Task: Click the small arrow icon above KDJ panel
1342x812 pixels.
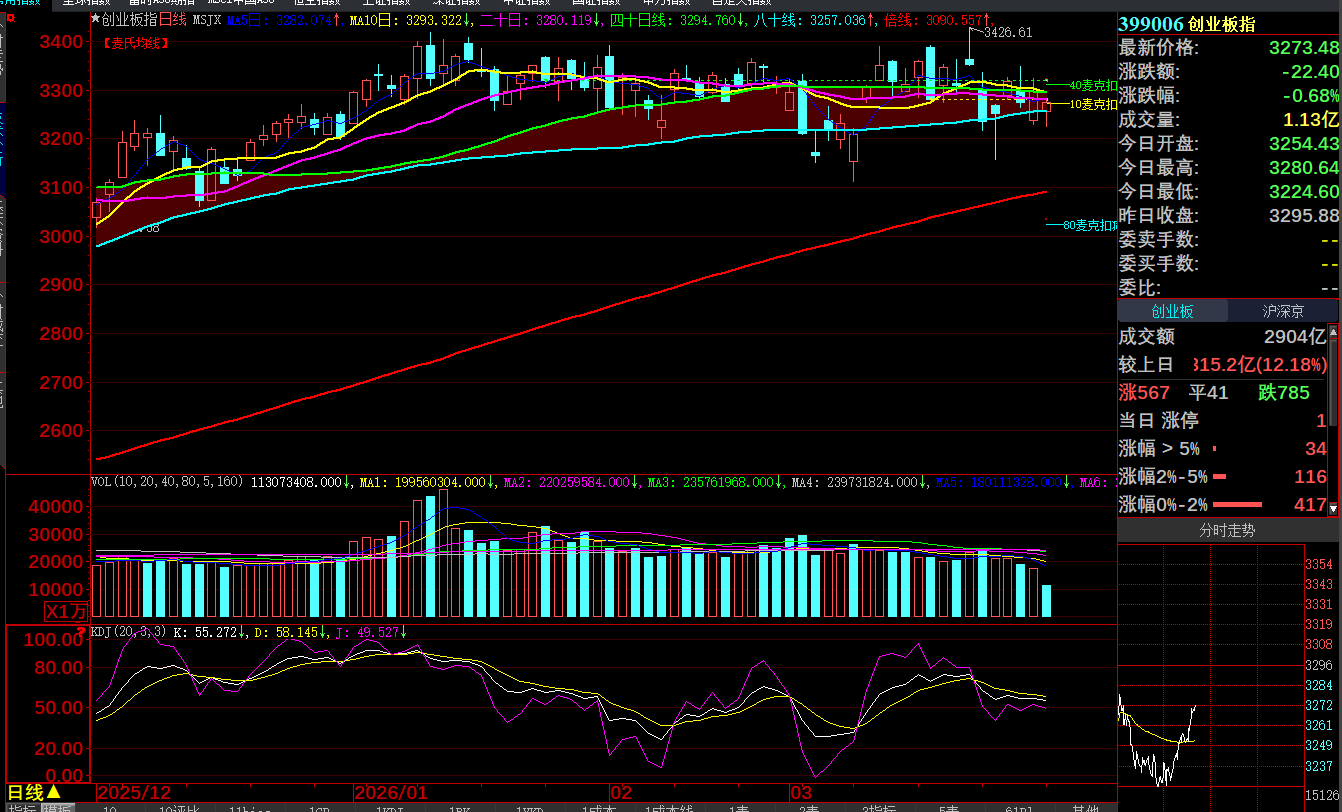Action: [x=82, y=628]
